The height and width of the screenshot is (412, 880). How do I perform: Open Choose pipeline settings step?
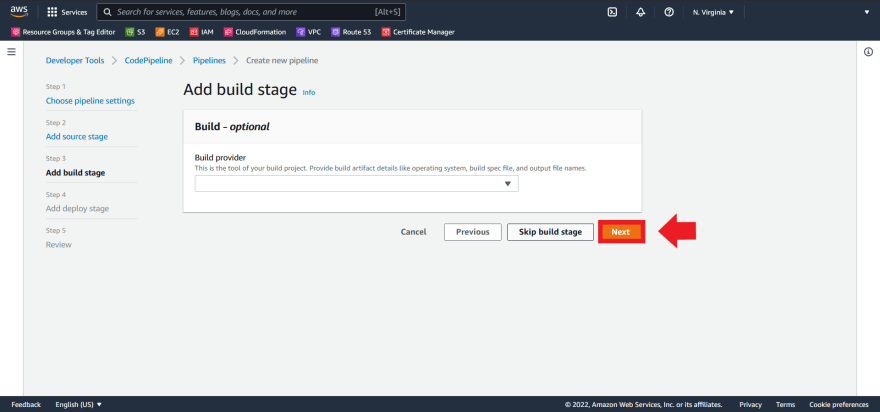(90, 101)
